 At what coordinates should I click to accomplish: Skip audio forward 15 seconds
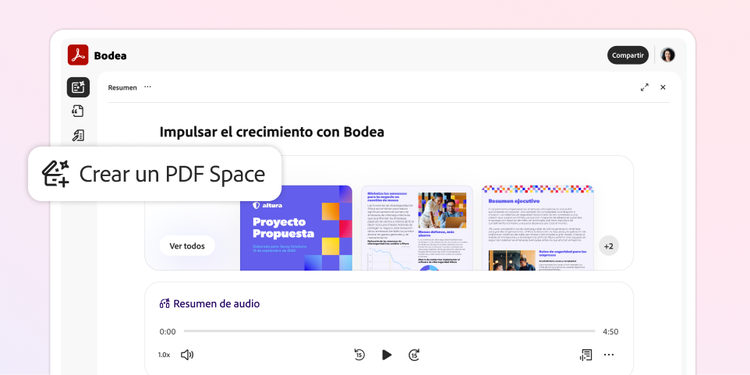click(414, 355)
